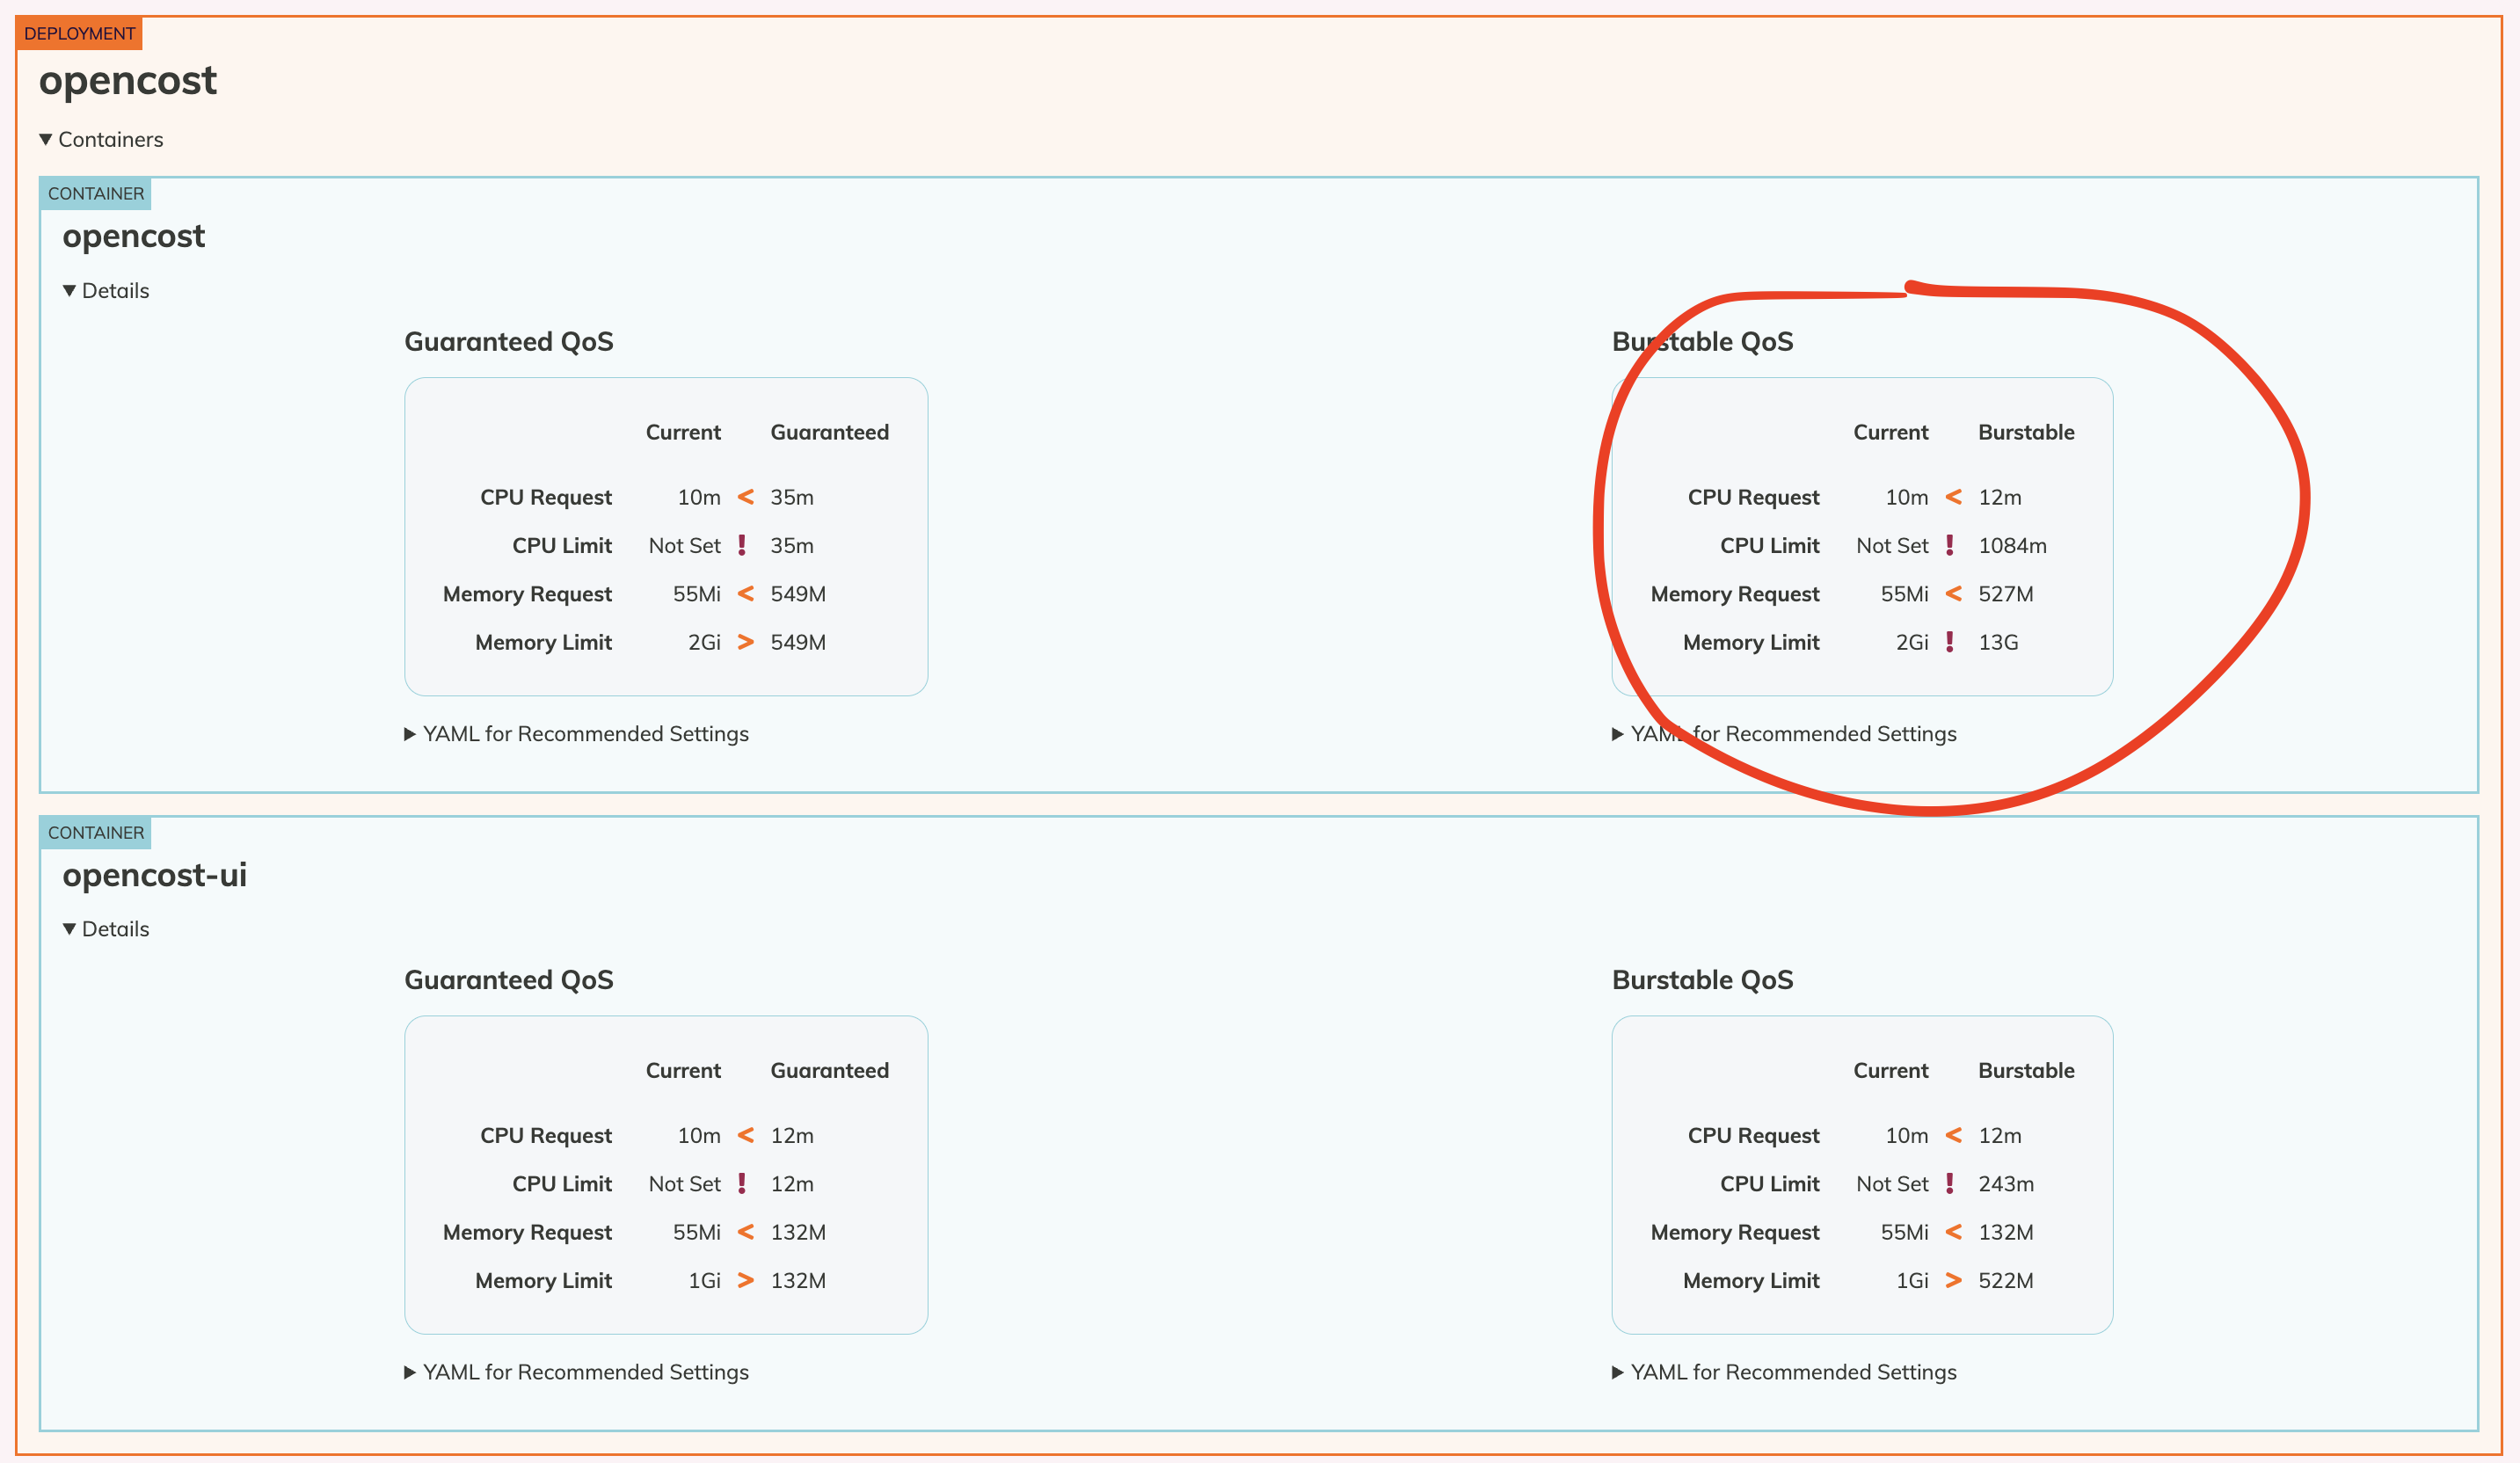Click the 2Gi current Memory Limit in opencost Guaranteed table
This screenshot has width=2520, height=1463.
[x=704, y=641]
